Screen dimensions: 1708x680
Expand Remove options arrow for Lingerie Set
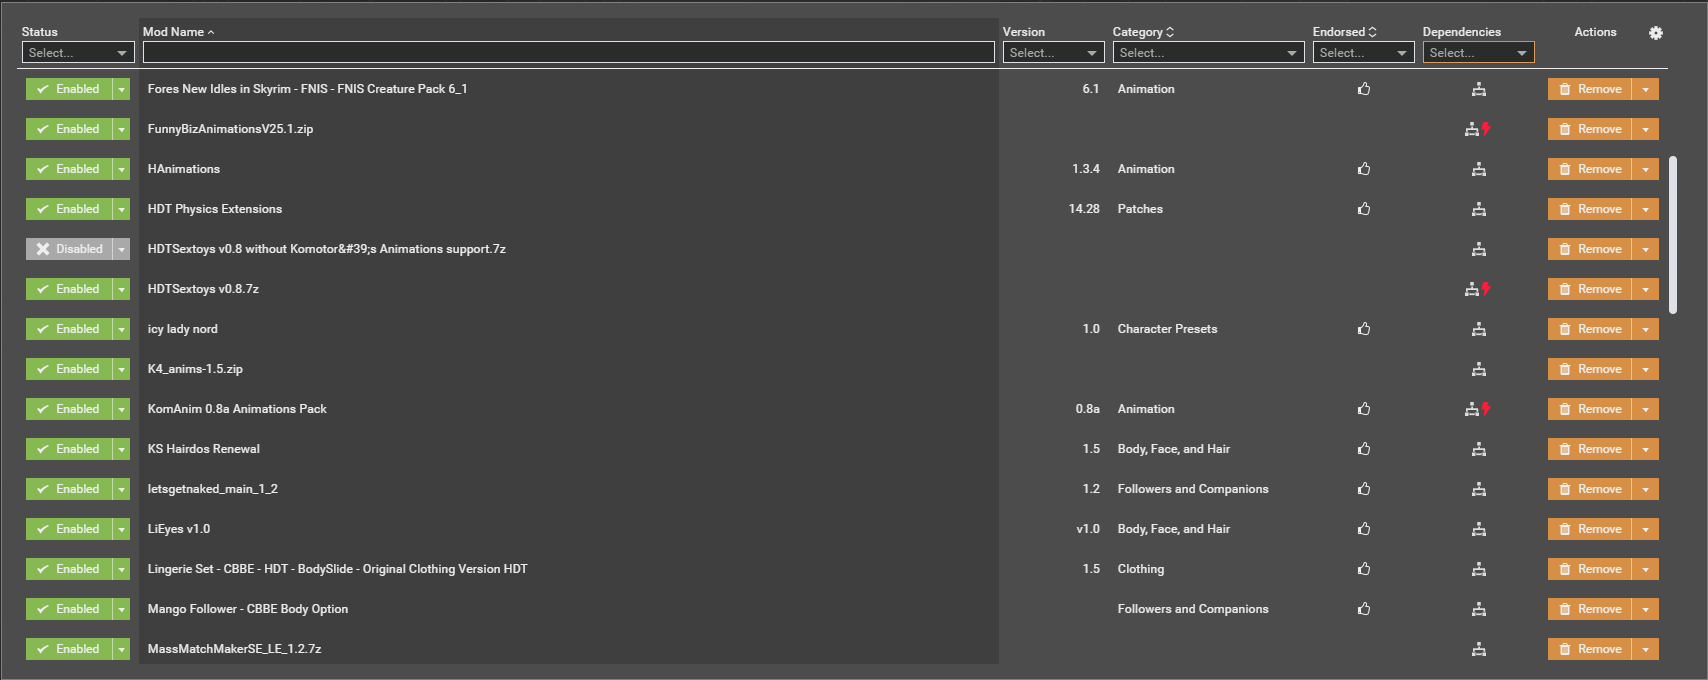[x=1645, y=569]
